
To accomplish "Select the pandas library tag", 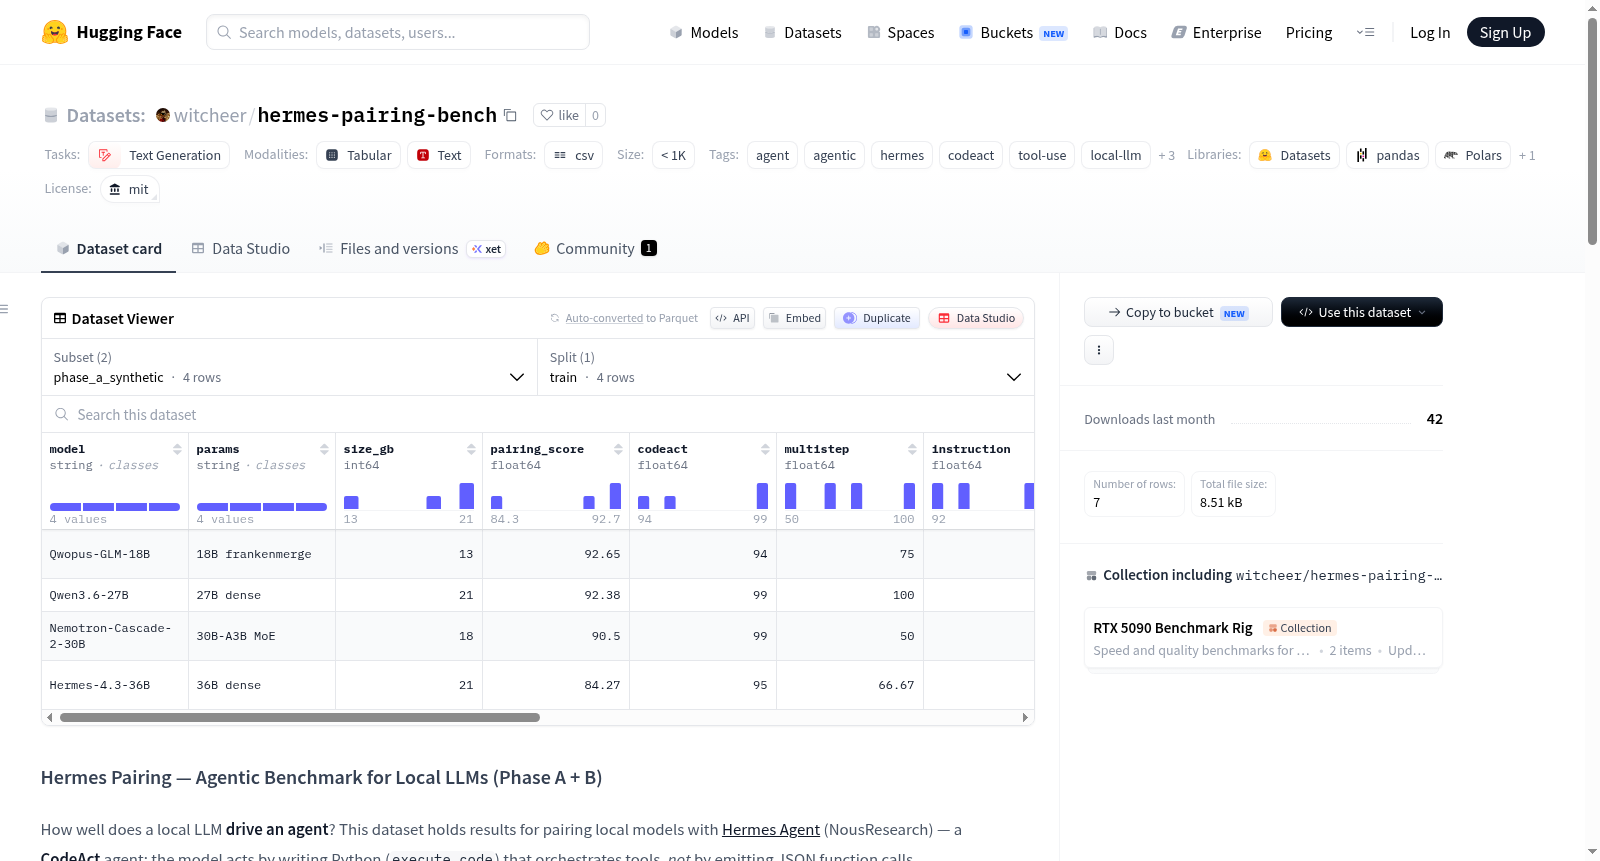I will coord(1387,155).
